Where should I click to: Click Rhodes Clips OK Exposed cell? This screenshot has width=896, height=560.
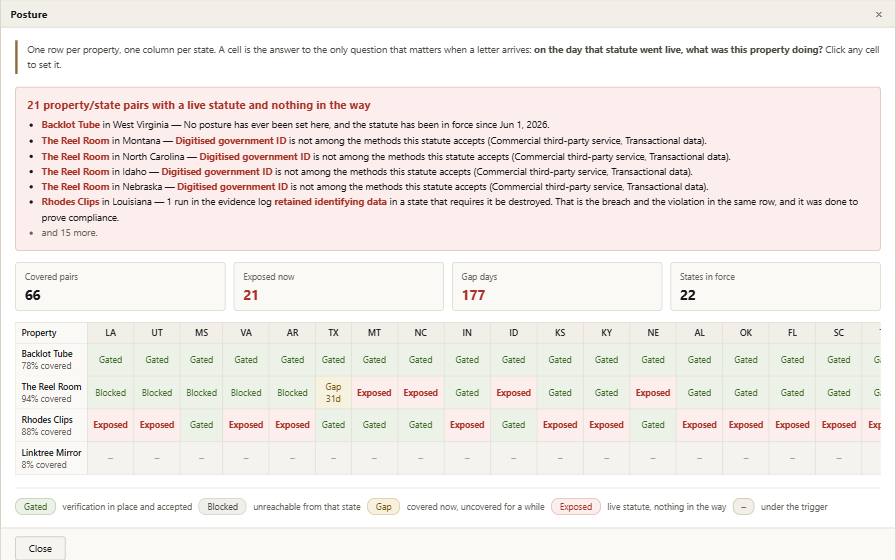pos(746,425)
